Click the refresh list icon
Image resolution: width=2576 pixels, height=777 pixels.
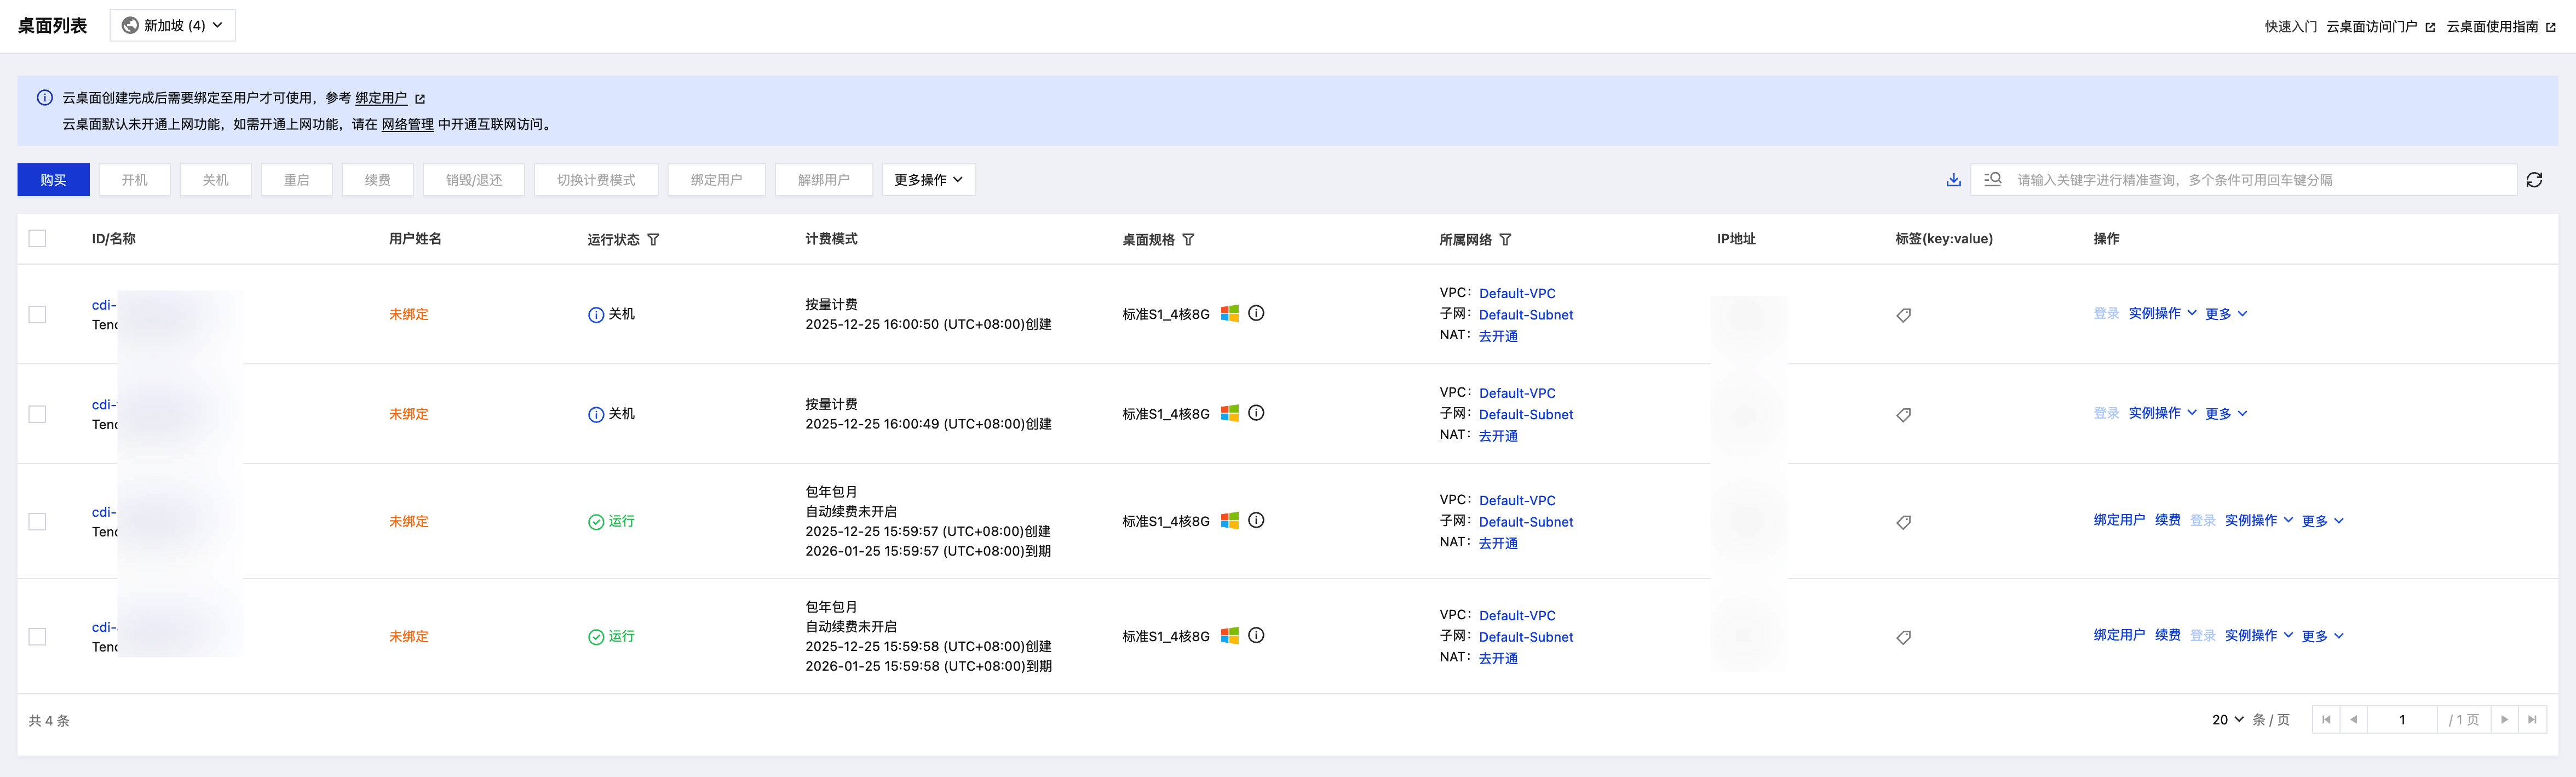(2533, 180)
